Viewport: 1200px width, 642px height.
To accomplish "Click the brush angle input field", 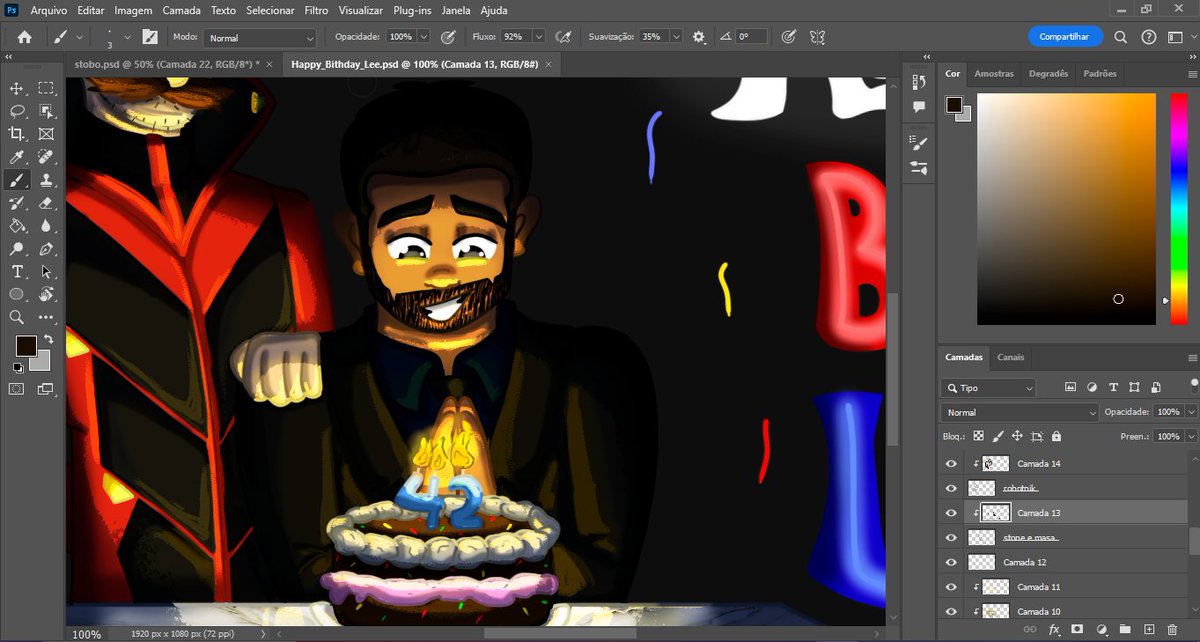I will [751, 37].
